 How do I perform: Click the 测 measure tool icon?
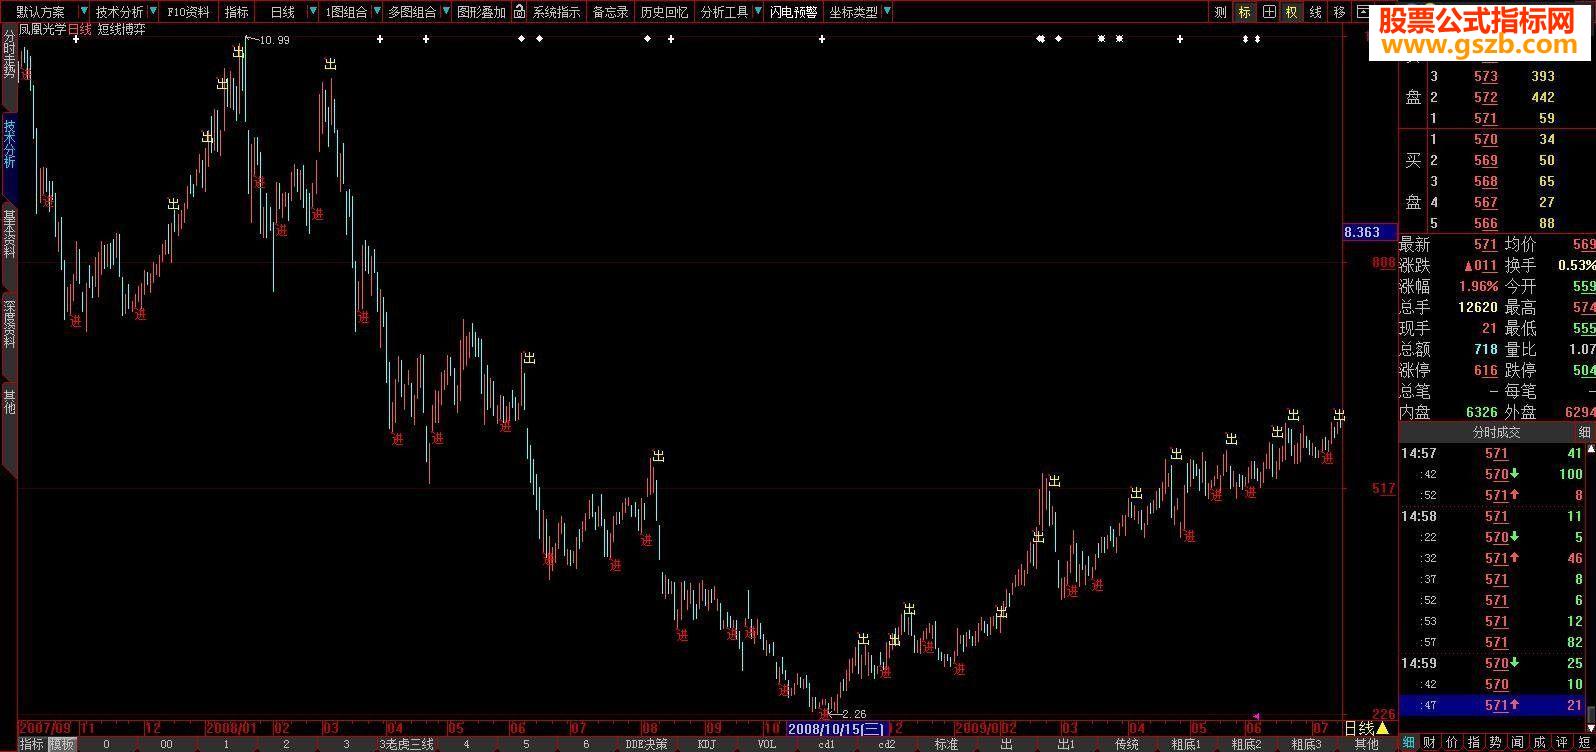click(x=1220, y=12)
